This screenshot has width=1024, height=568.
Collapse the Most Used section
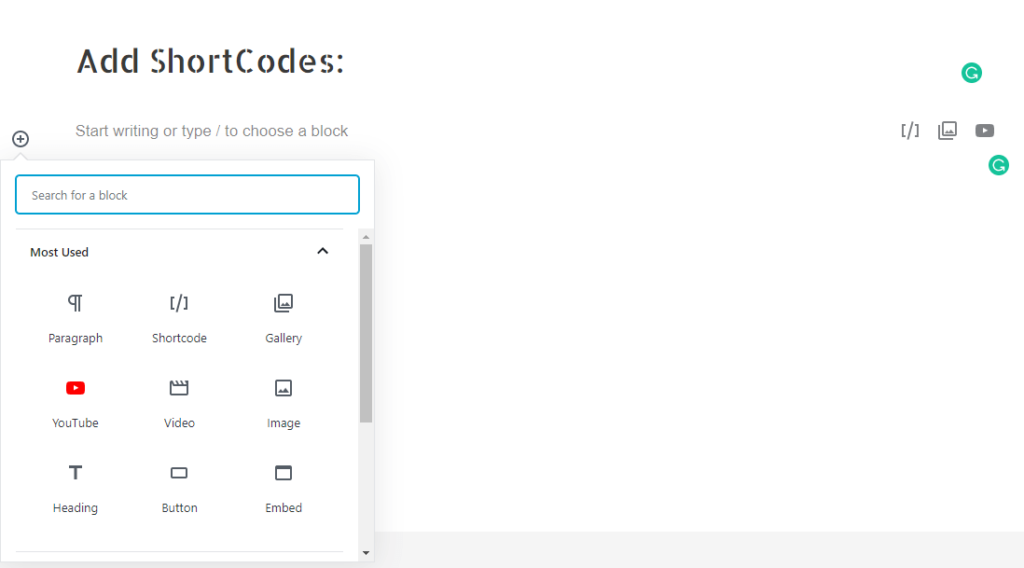point(323,251)
